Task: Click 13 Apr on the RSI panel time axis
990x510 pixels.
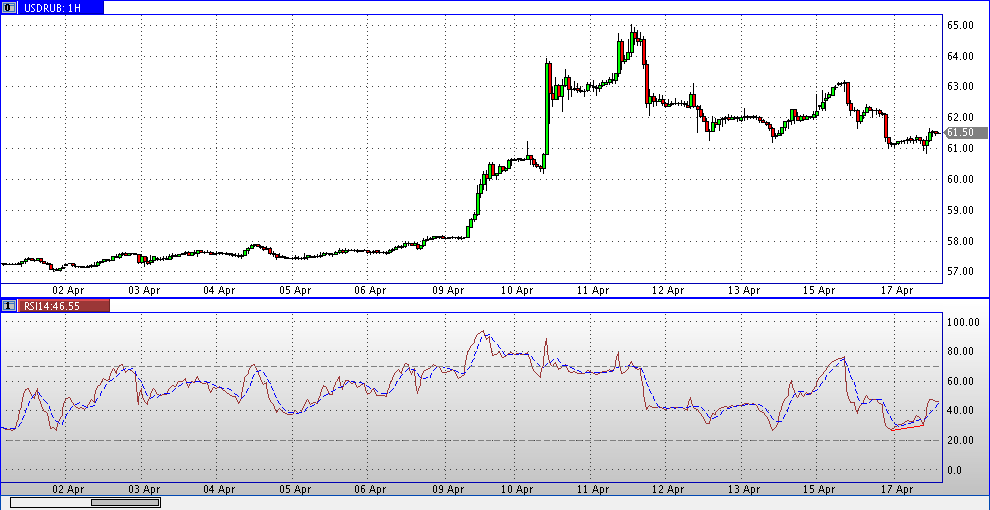Action: click(744, 489)
